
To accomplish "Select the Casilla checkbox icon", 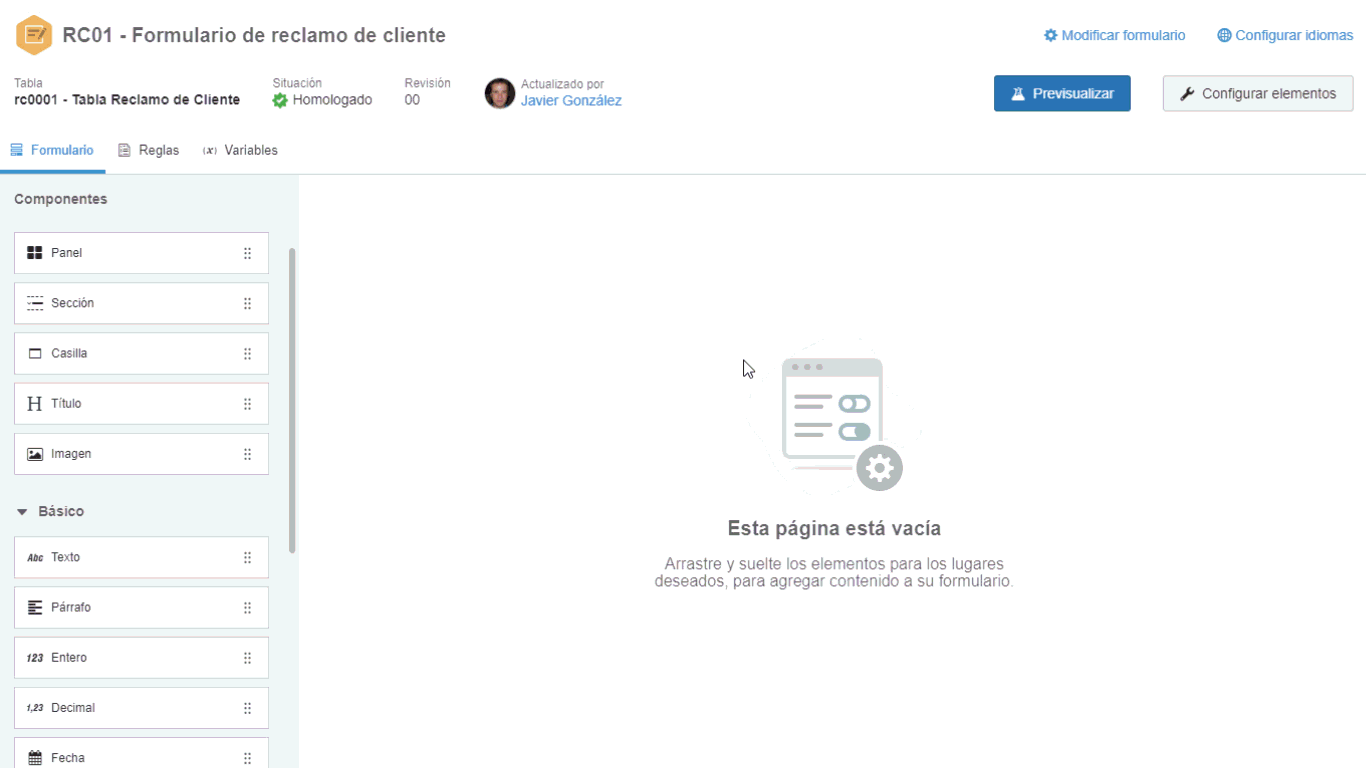I will click(x=36, y=353).
